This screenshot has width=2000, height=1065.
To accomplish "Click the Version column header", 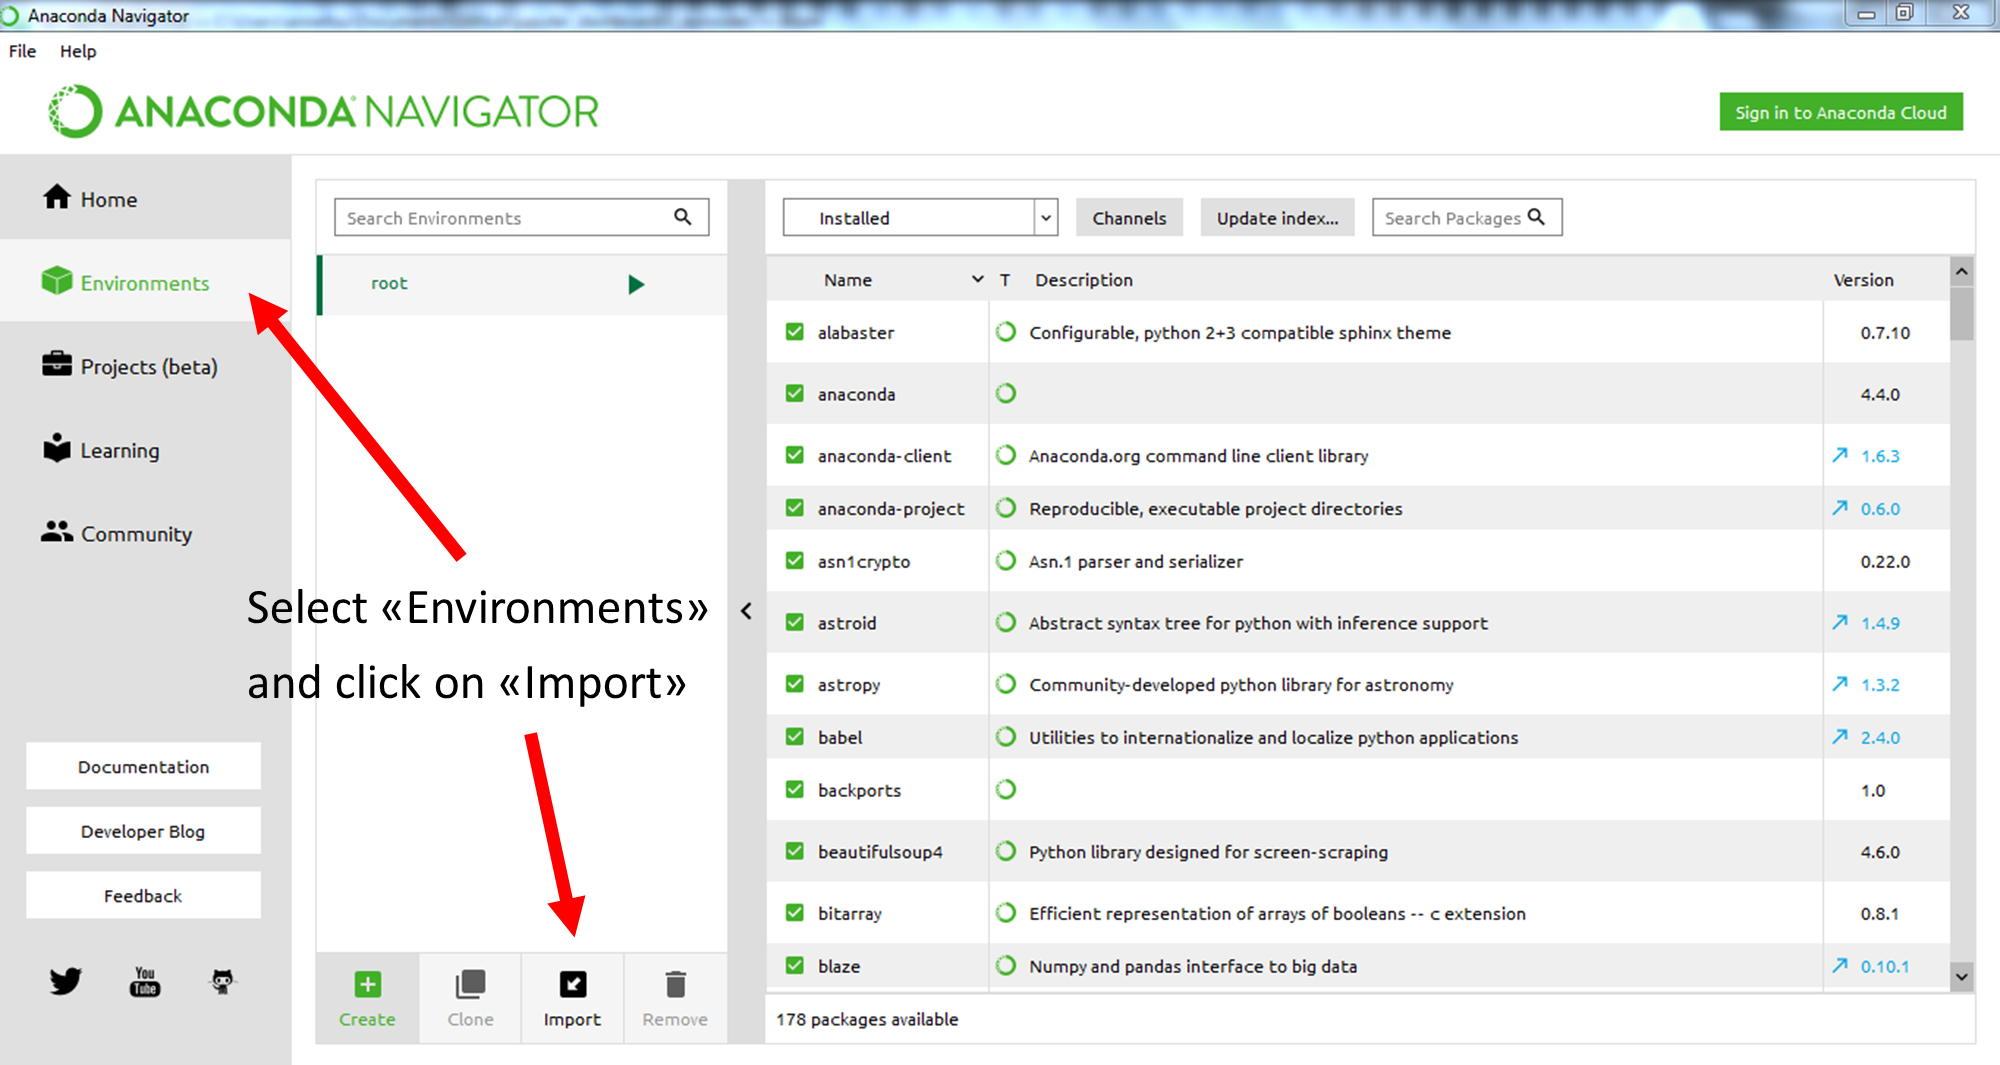I will tap(1863, 280).
